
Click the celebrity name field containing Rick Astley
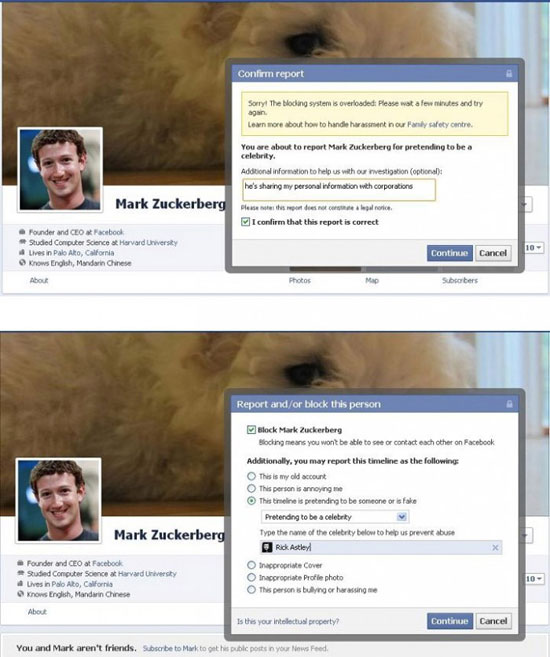tap(381, 547)
